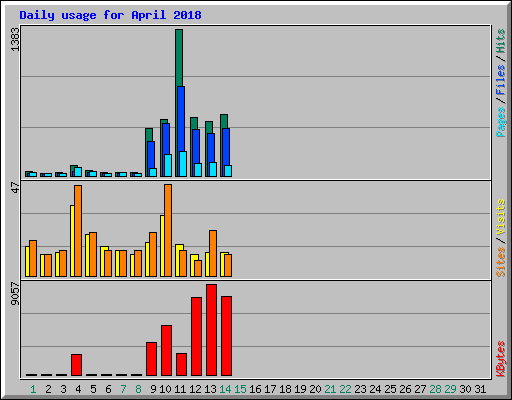Viewport: 512px width, 400px height.
Task: Click the tall orange Visits bar on day 10
Action: point(168,230)
